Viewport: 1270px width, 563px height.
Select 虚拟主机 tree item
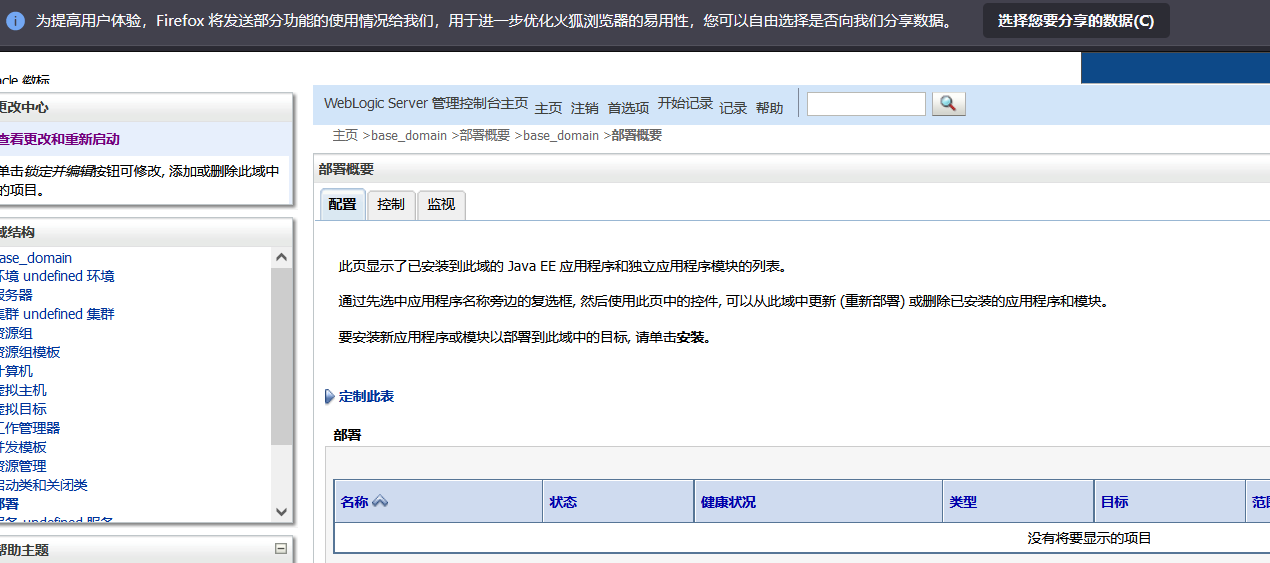coord(22,390)
